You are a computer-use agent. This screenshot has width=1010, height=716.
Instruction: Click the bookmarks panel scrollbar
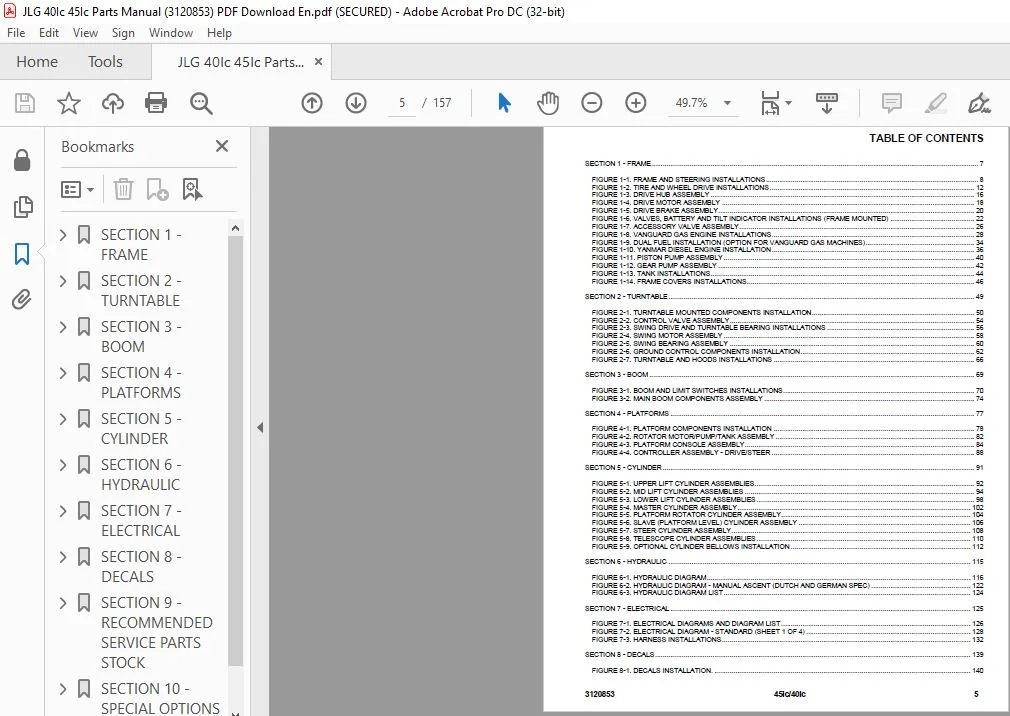(x=235, y=451)
